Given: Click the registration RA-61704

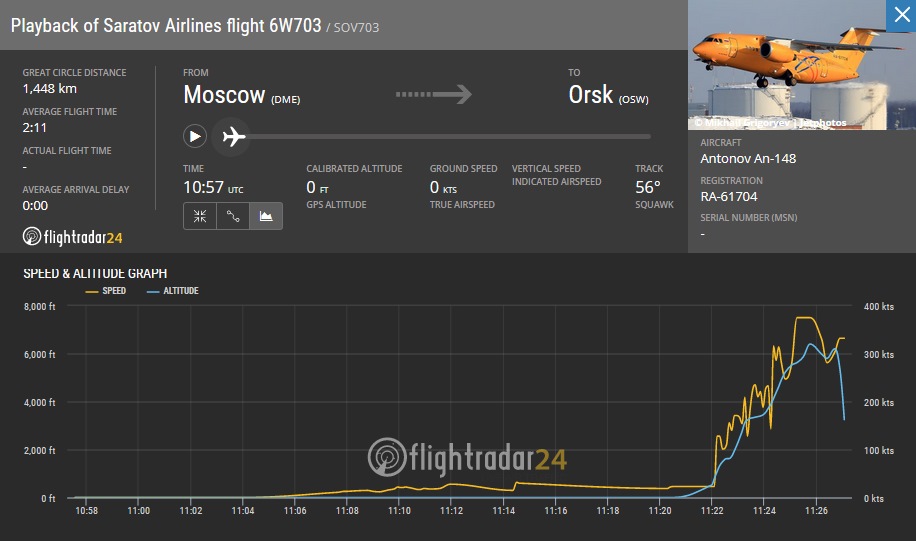Looking at the screenshot, I should pyautogui.click(x=729, y=197).
